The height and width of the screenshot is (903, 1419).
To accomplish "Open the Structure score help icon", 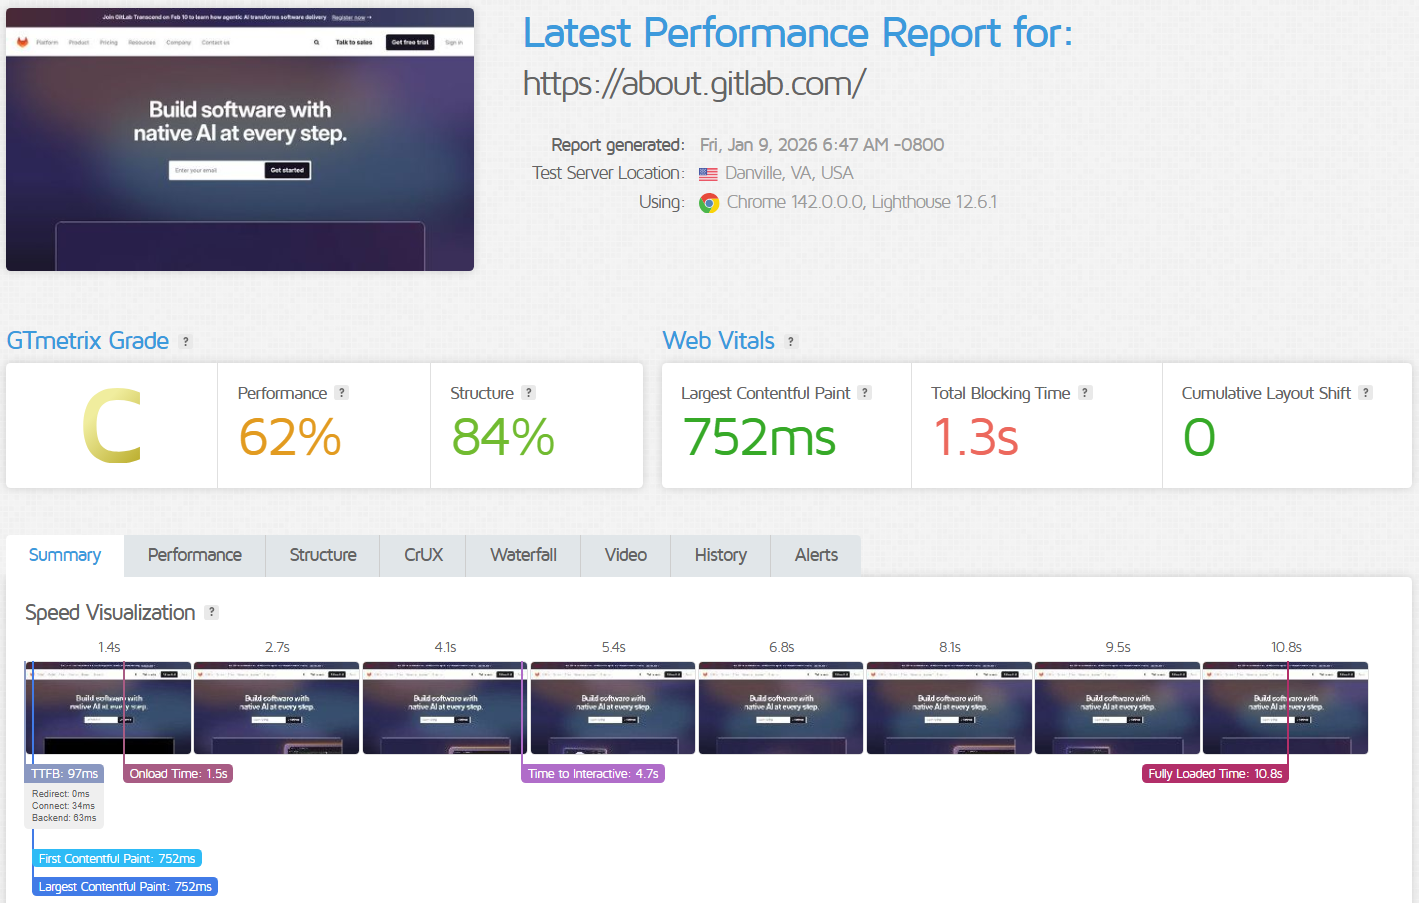I will pos(529,393).
